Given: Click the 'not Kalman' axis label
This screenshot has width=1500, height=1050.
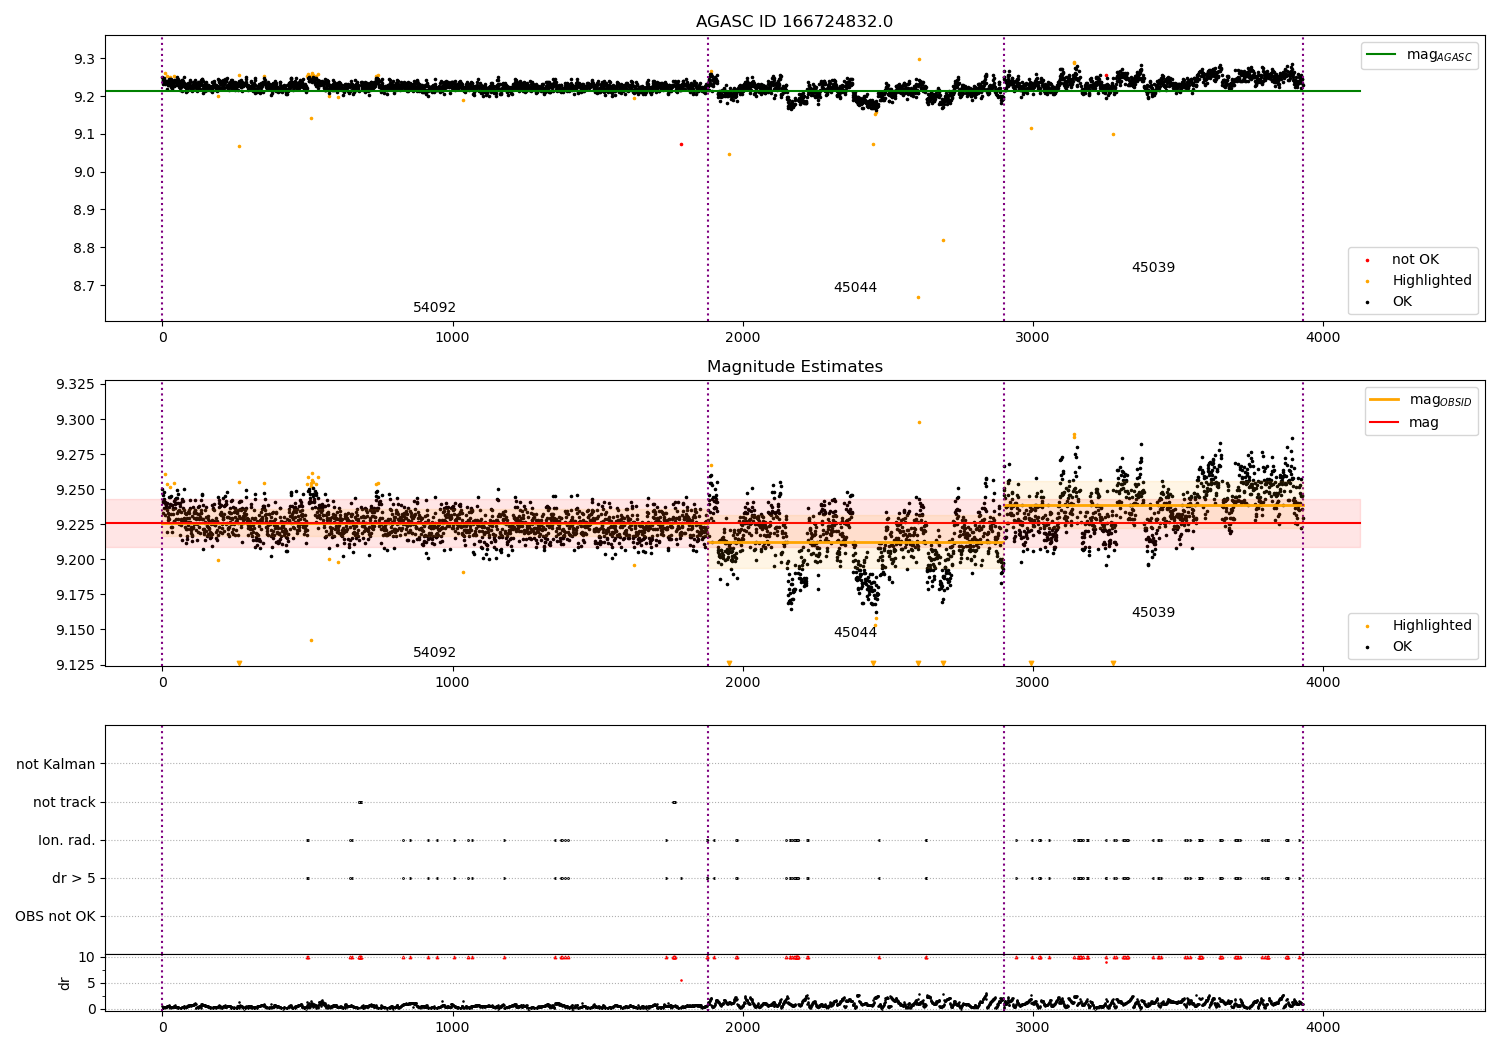Looking at the screenshot, I should point(56,764).
